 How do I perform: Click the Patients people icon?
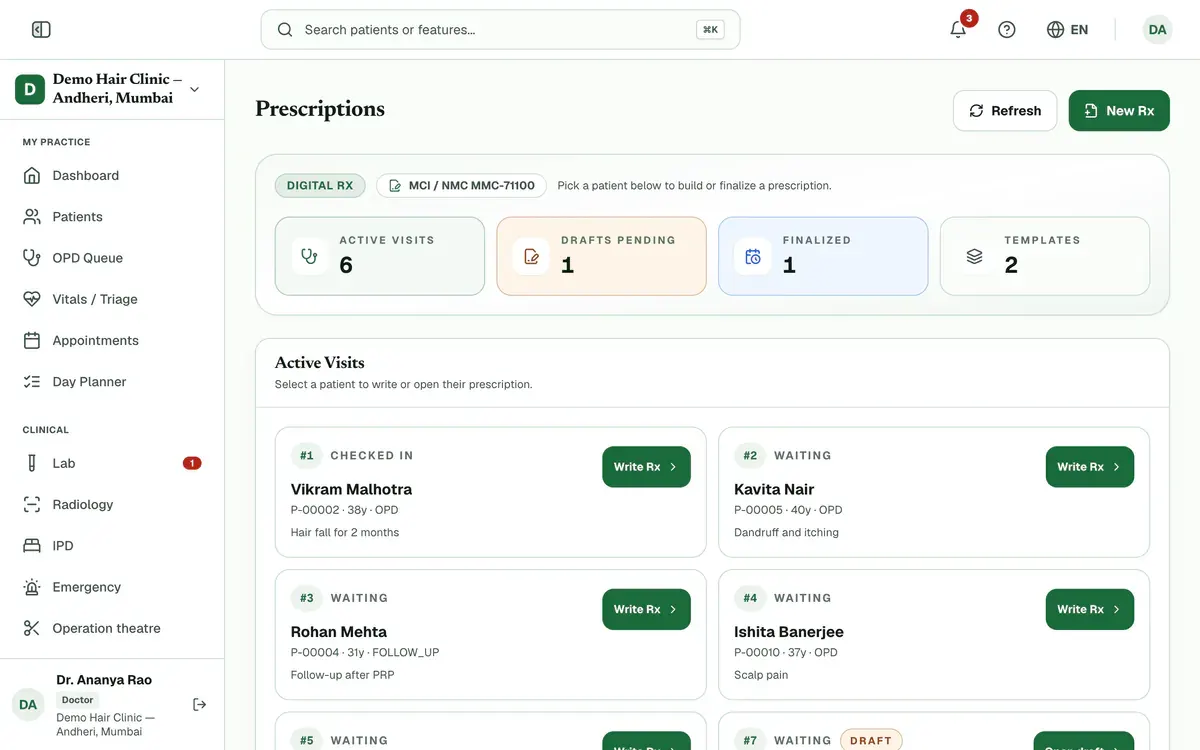(x=32, y=217)
